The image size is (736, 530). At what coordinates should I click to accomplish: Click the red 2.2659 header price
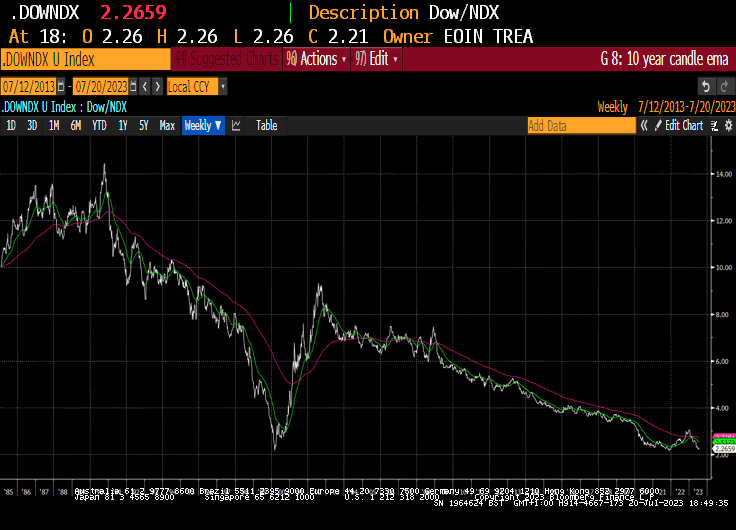[133, 13]
